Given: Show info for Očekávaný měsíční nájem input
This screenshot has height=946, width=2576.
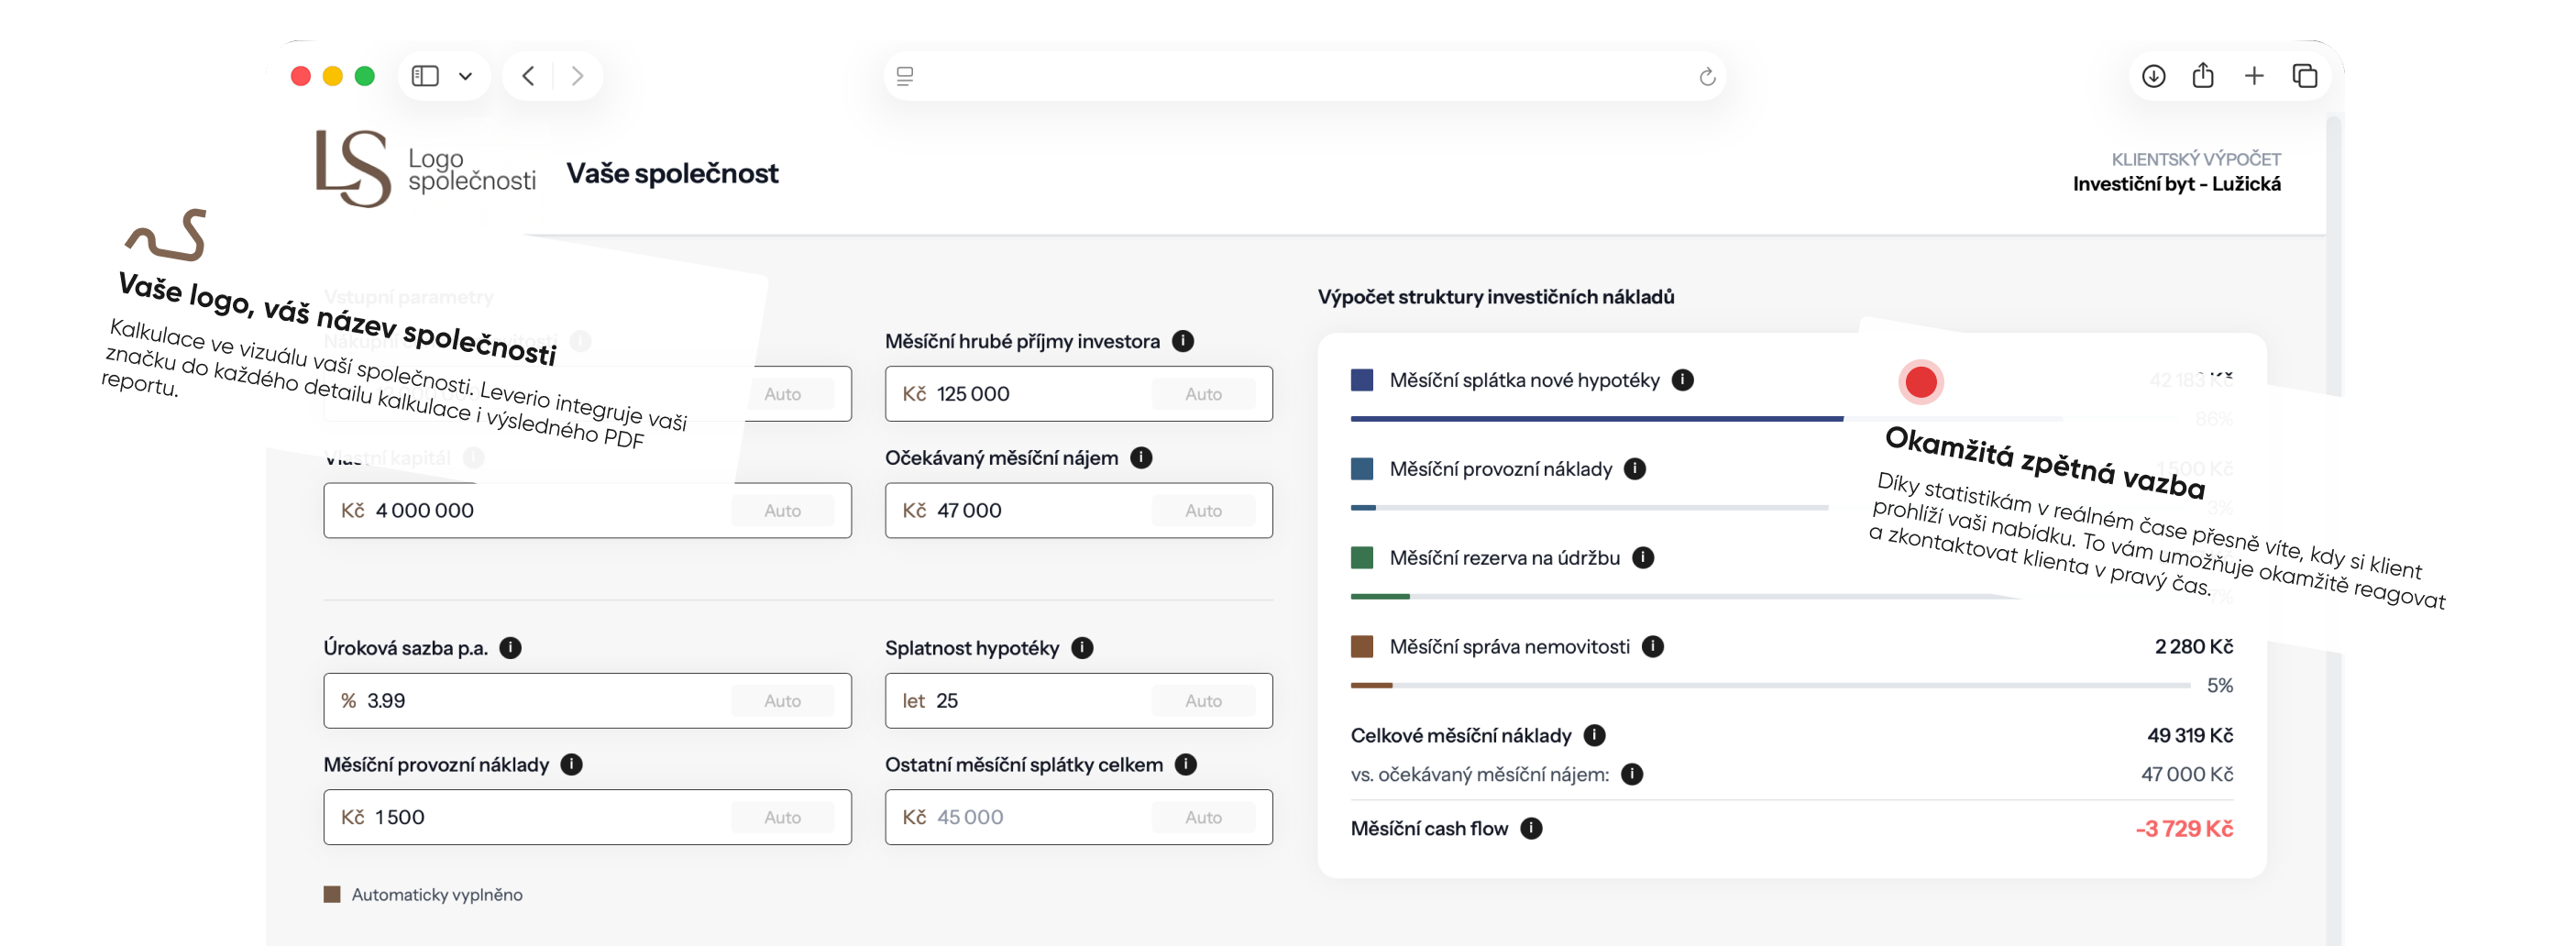Looking at the screenshot, I should tap(1141, 458).
